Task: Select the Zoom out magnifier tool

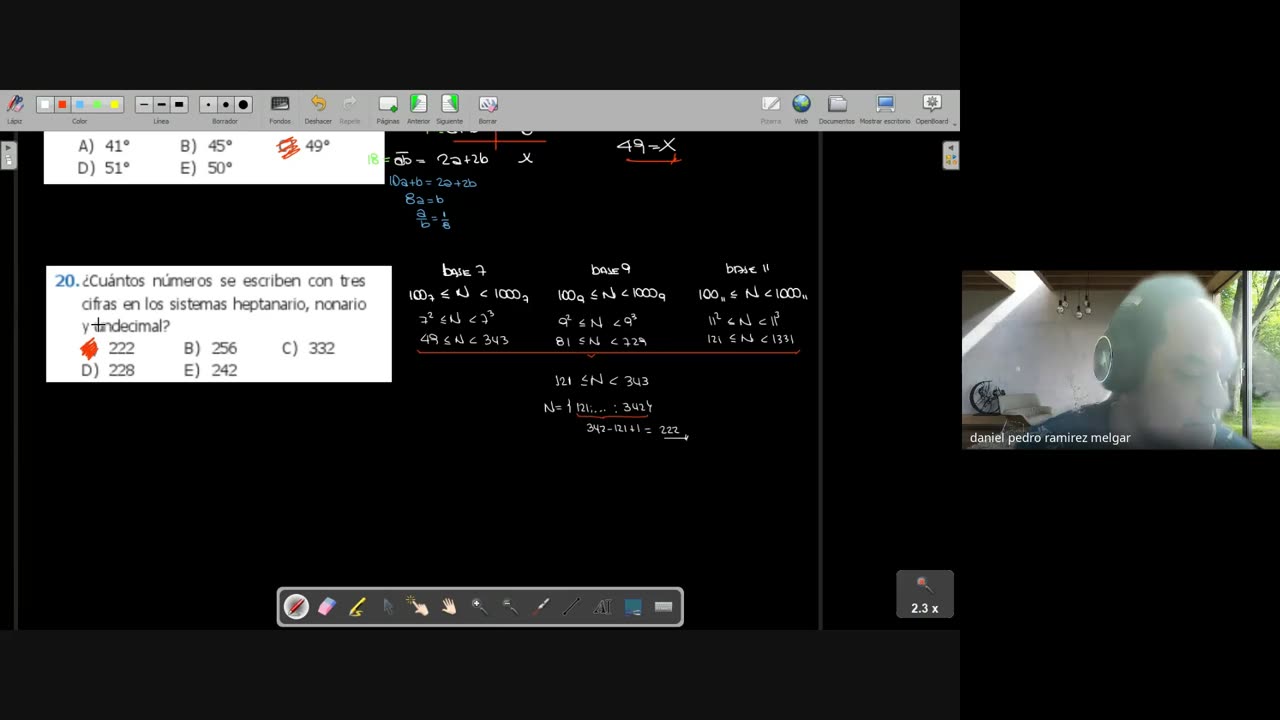Action: (x=510, y=606)
